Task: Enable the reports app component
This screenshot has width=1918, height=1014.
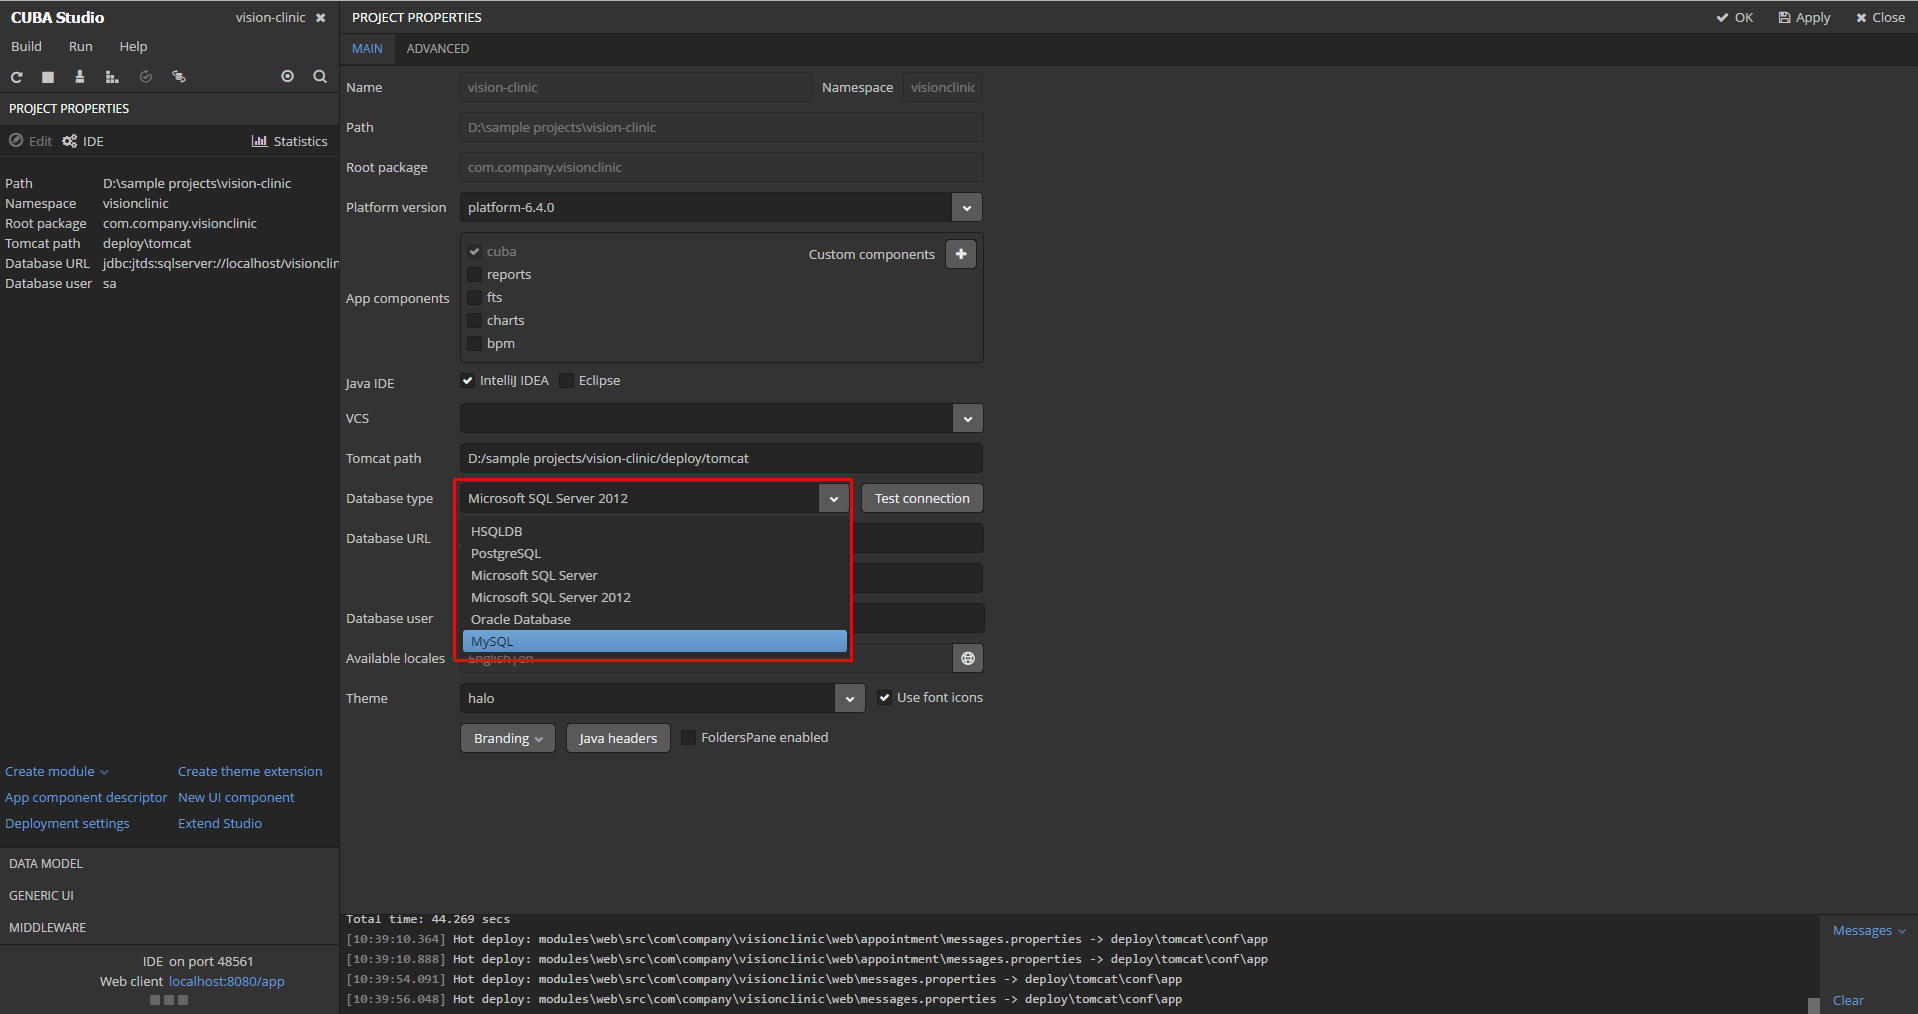Action: [475, 275]
